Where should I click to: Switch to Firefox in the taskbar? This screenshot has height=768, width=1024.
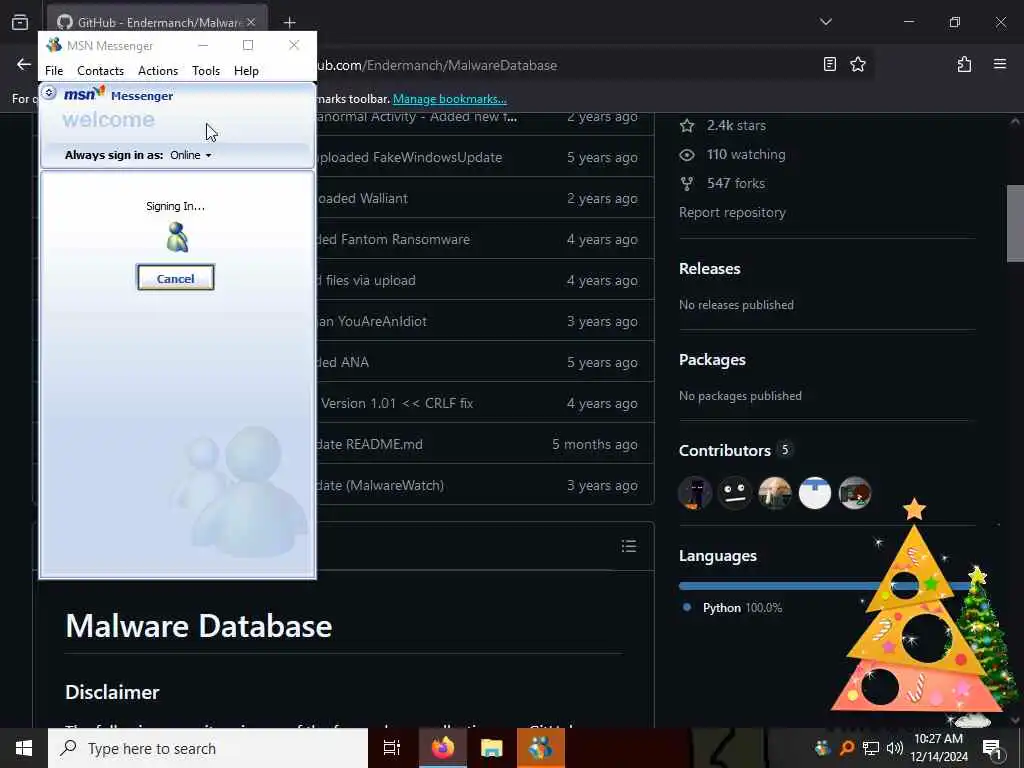click(442, 748)
